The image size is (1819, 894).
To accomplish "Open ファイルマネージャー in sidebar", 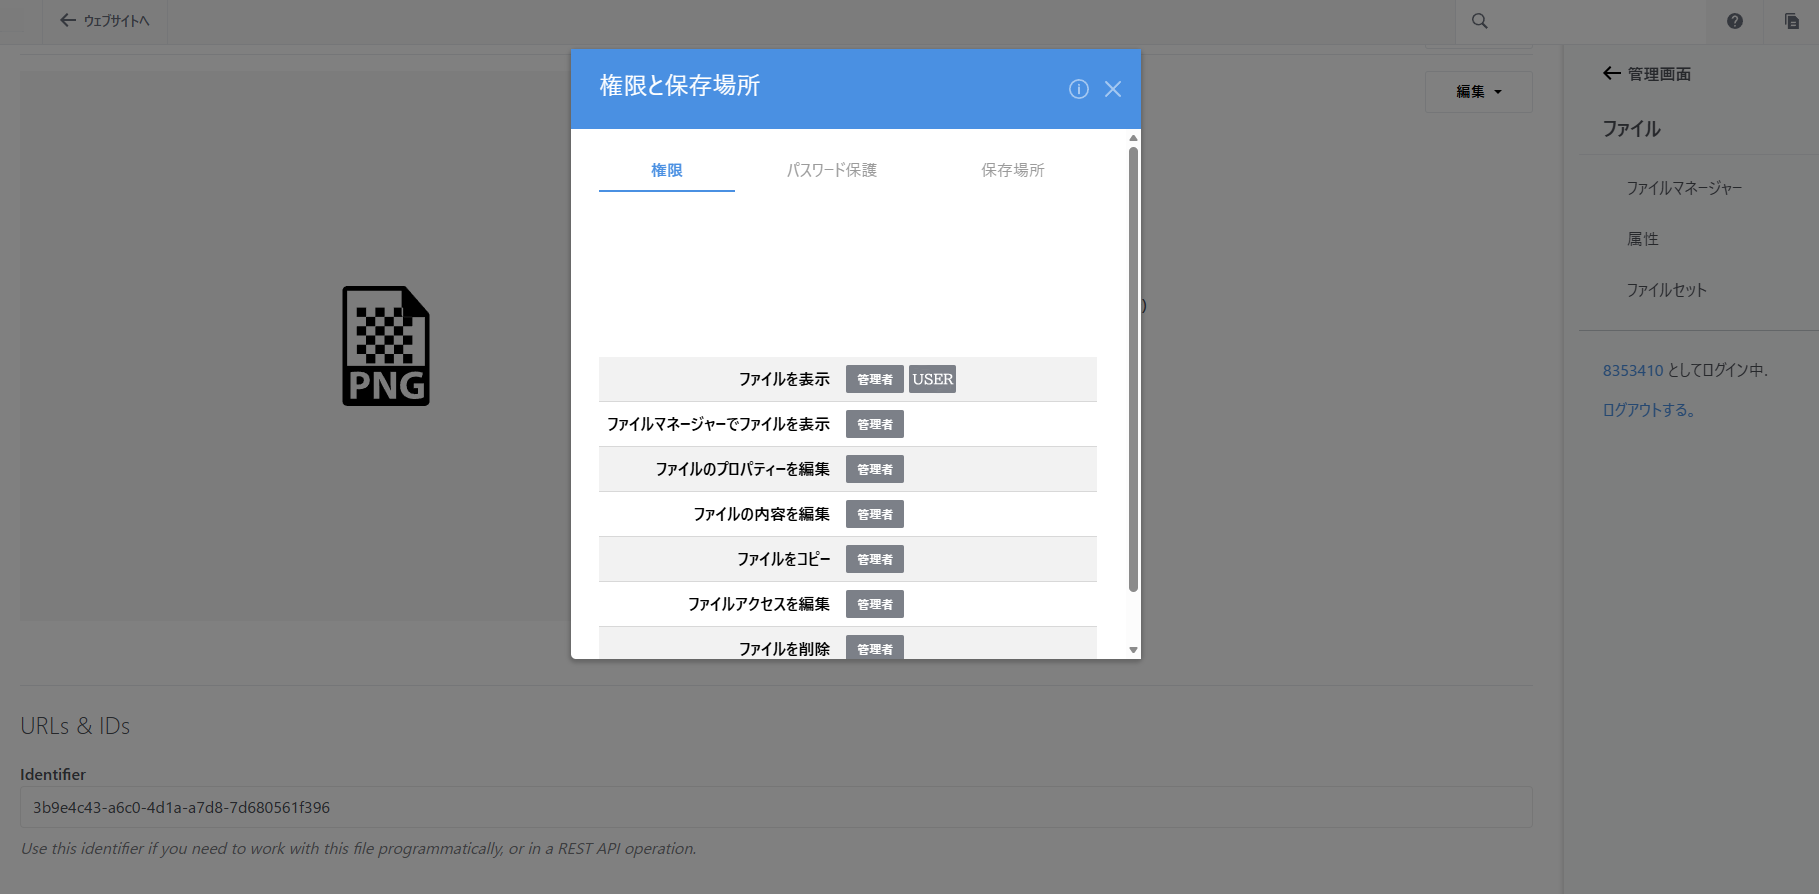I will click(1683, 188).
